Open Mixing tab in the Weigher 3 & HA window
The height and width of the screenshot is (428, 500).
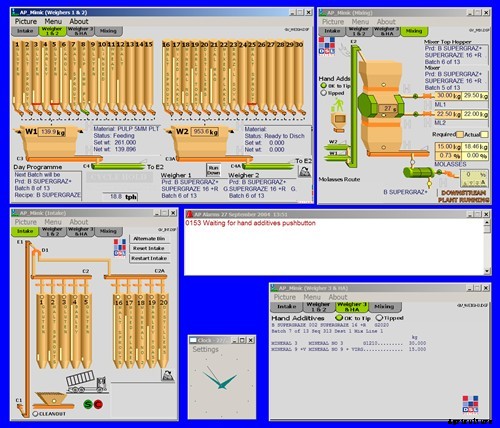pos(384,306)
